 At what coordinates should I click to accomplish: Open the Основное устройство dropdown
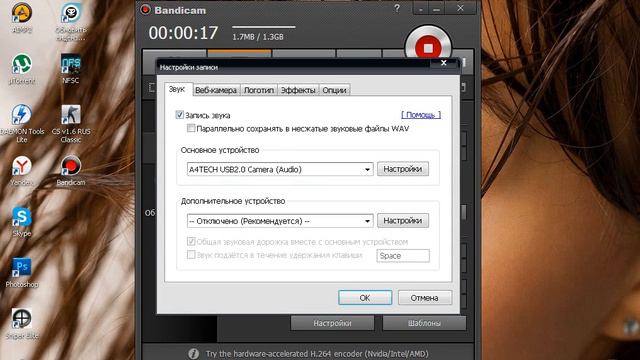(x=280, y=169)
